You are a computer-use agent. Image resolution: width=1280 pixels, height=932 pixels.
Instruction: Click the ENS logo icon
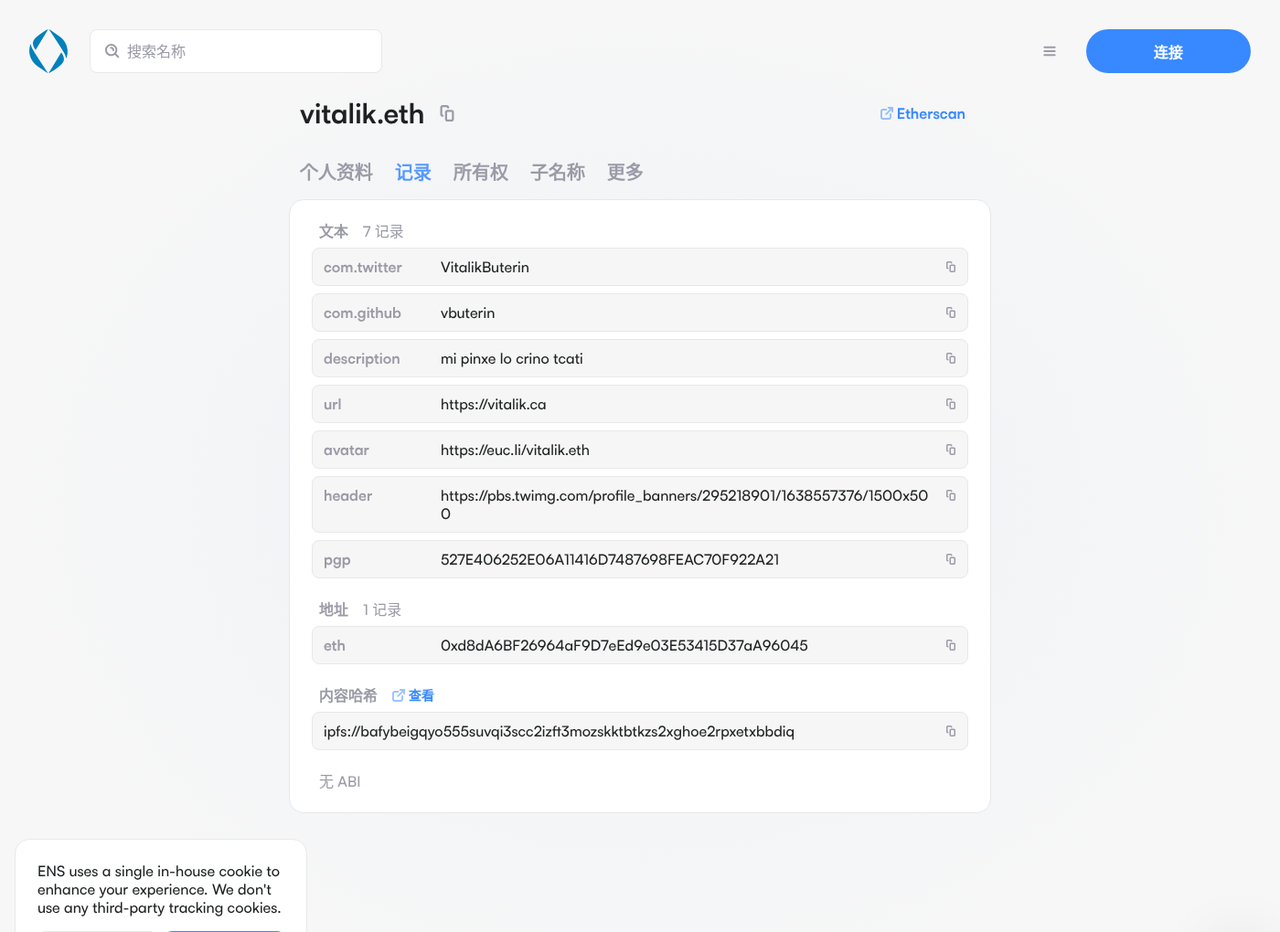(x=48, y=51)
